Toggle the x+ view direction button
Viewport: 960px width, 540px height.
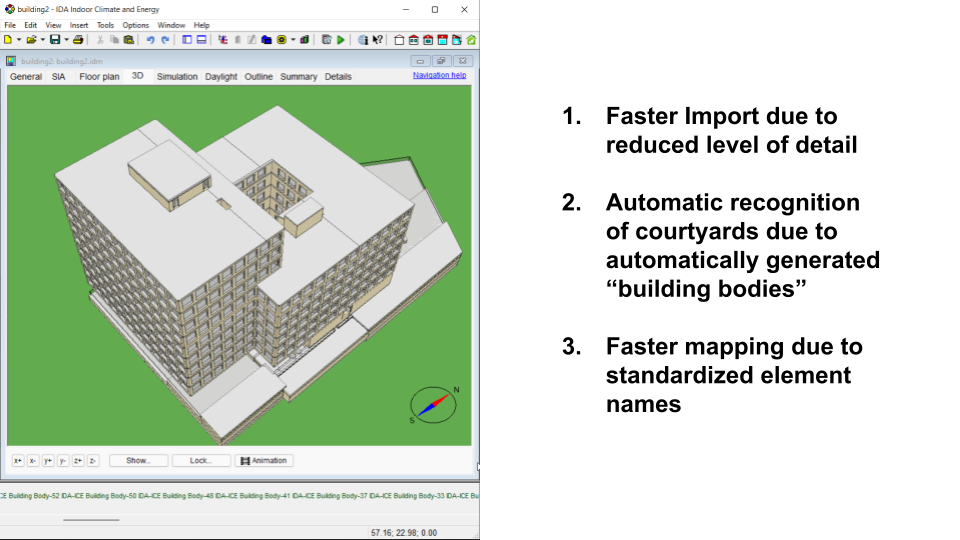tap(18, 461)
